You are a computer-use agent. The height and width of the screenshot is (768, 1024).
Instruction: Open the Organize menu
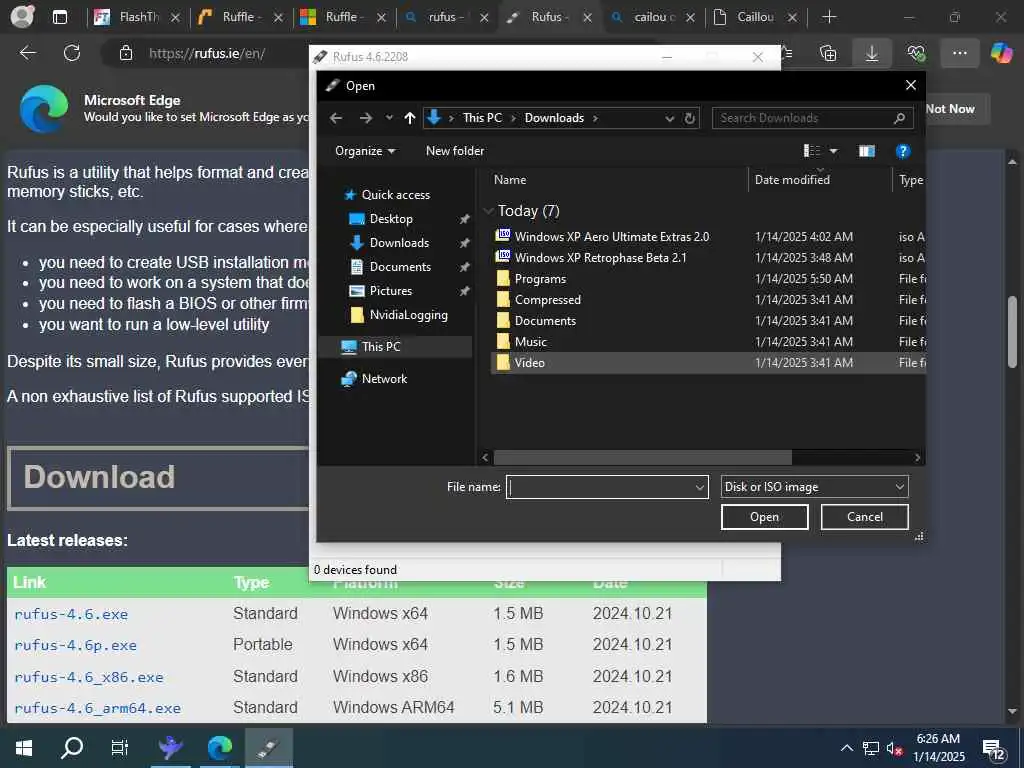tap(365, 151)
